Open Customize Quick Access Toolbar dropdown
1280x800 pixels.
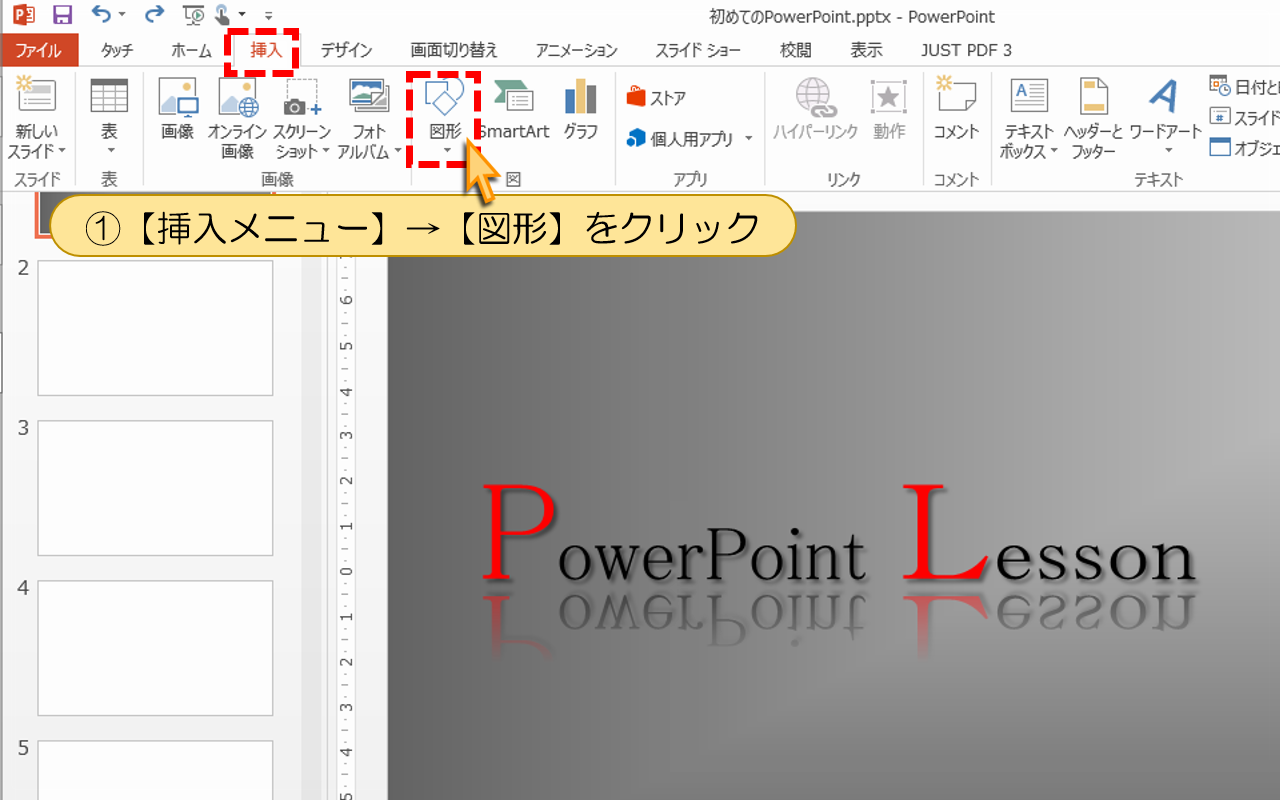coord(269,16)
